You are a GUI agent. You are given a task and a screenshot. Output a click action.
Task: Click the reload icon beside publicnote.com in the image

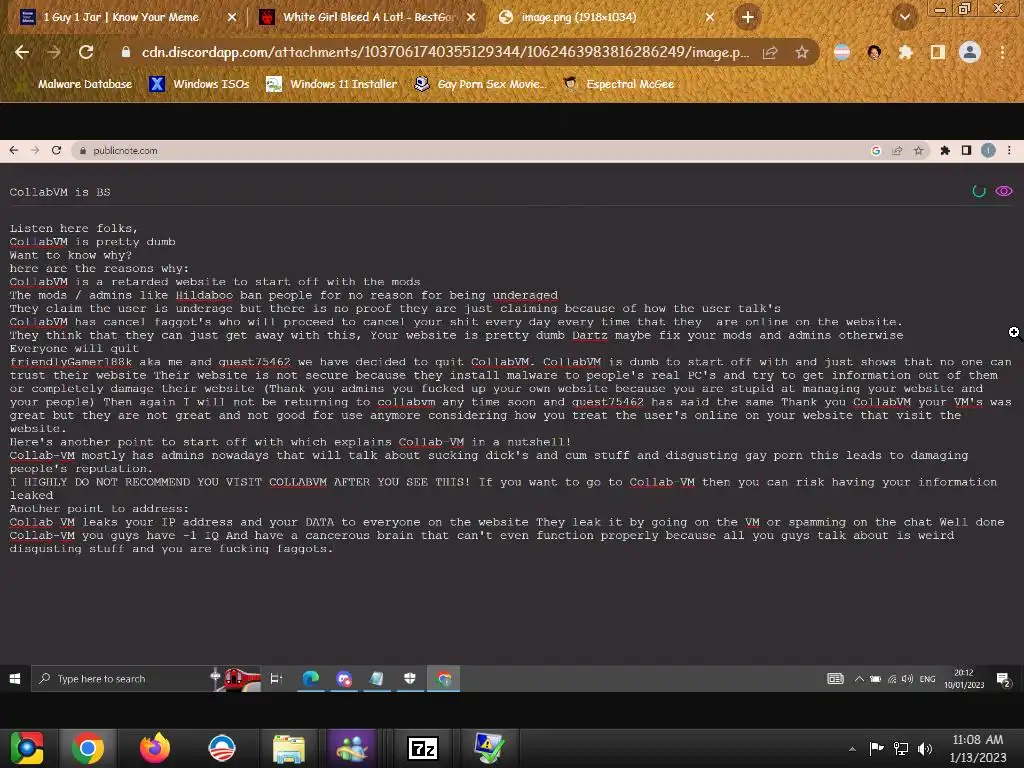click(x=56, y=150)
